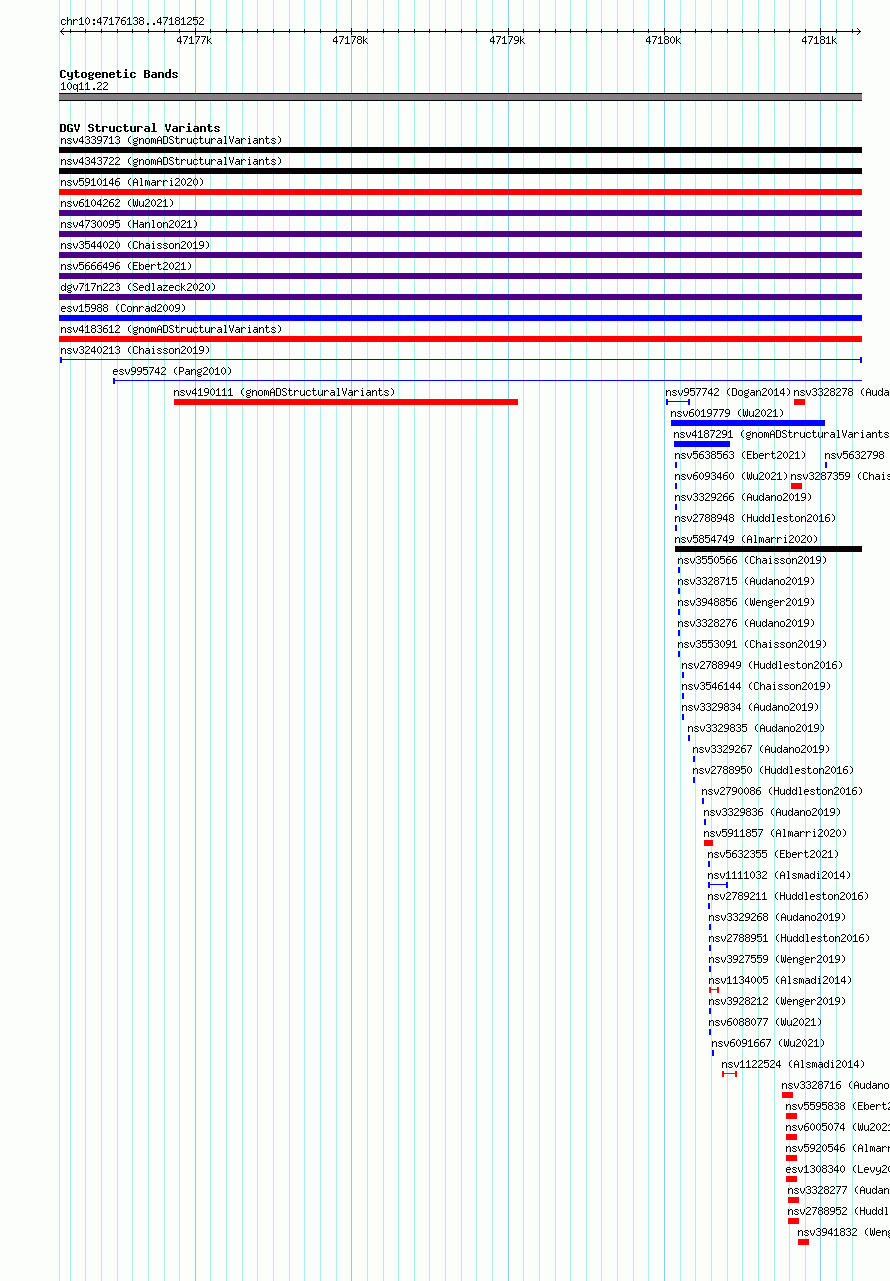Click nsv2788948 (Huddleston2016) label
The width and height of the screenshot is (890, 1281).
756,518
